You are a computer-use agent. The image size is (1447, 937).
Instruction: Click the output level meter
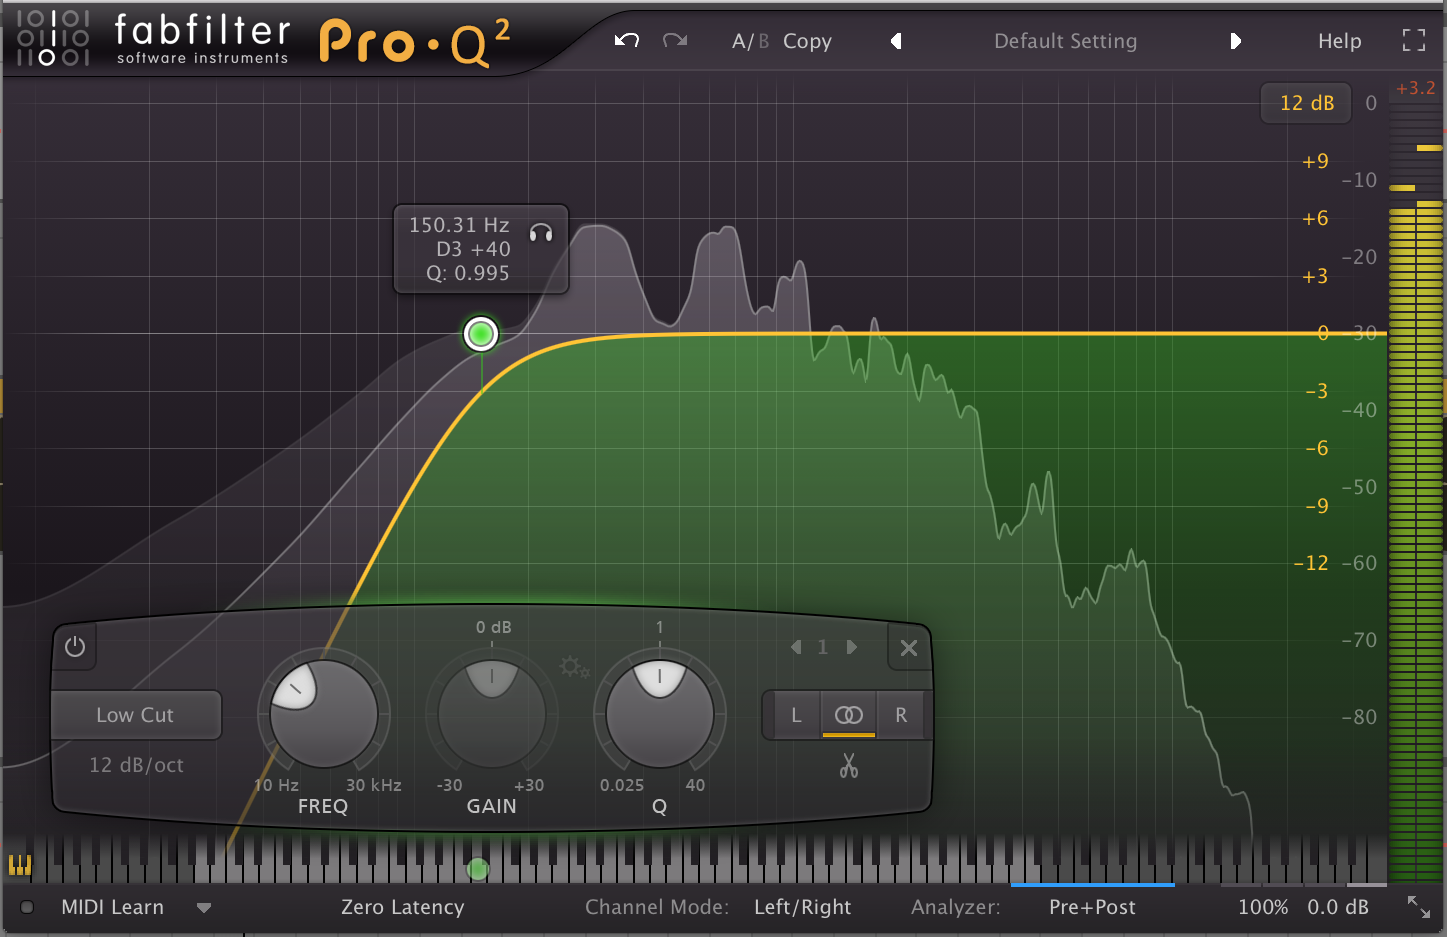pyautogui.click(x=1416, y=490)
